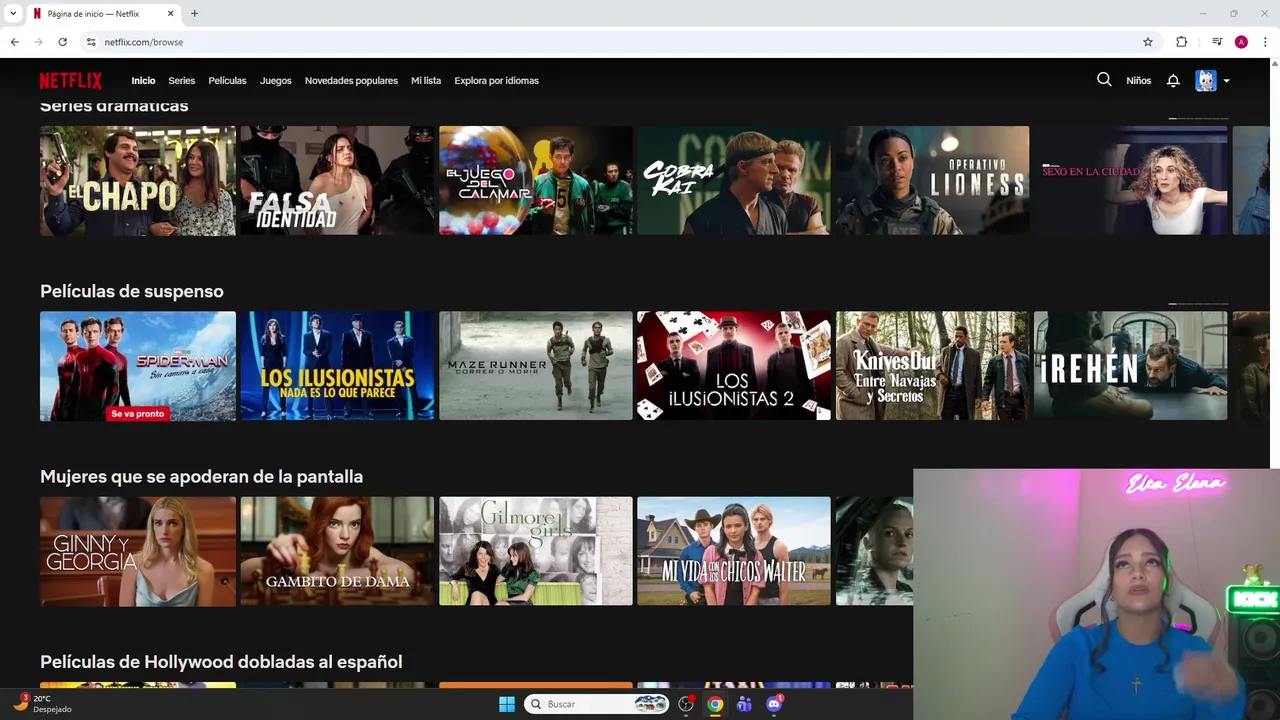Open Gambito de Dama thumbnail
Image resolution: width=1280 pixels, height=720 pixels.
coord(337,551)
